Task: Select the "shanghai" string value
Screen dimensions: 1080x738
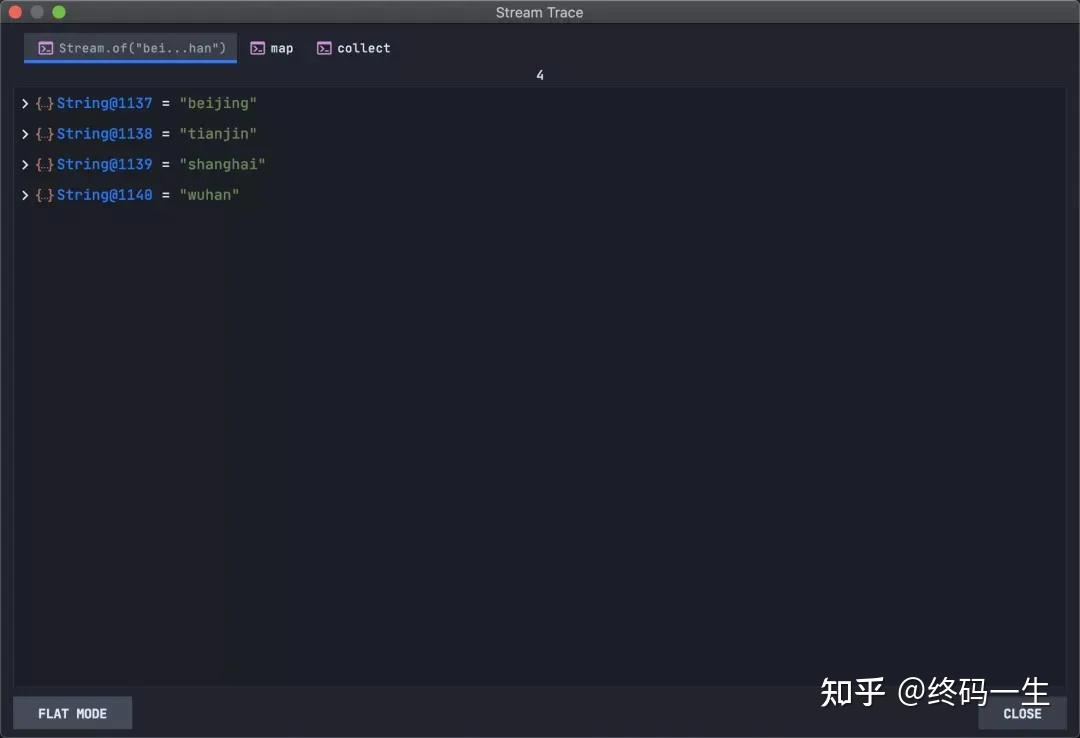Action: pos(222,163)
